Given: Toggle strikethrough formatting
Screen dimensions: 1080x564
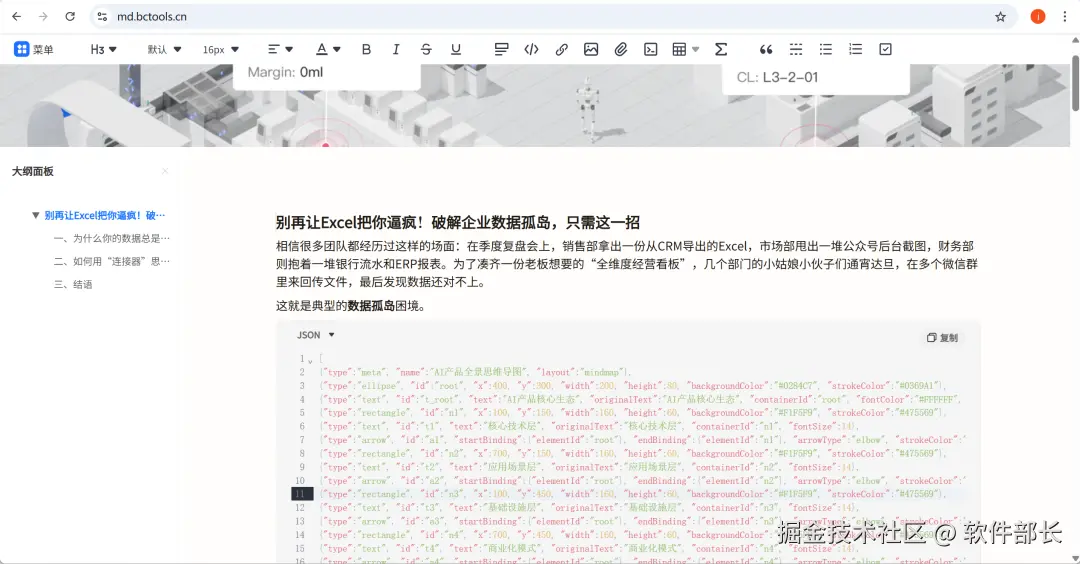Looking at the screenshot, I should point(426,49).
